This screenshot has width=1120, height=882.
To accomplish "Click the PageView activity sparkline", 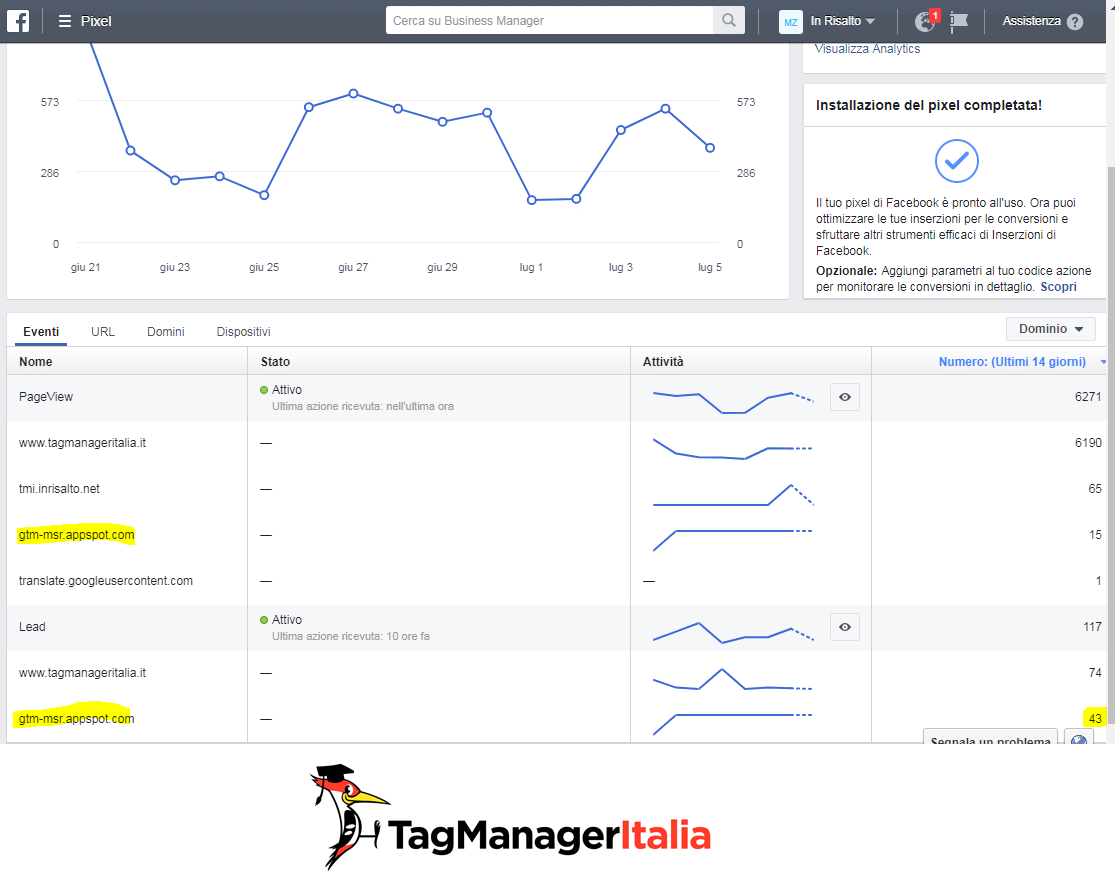I will (733, 402).
